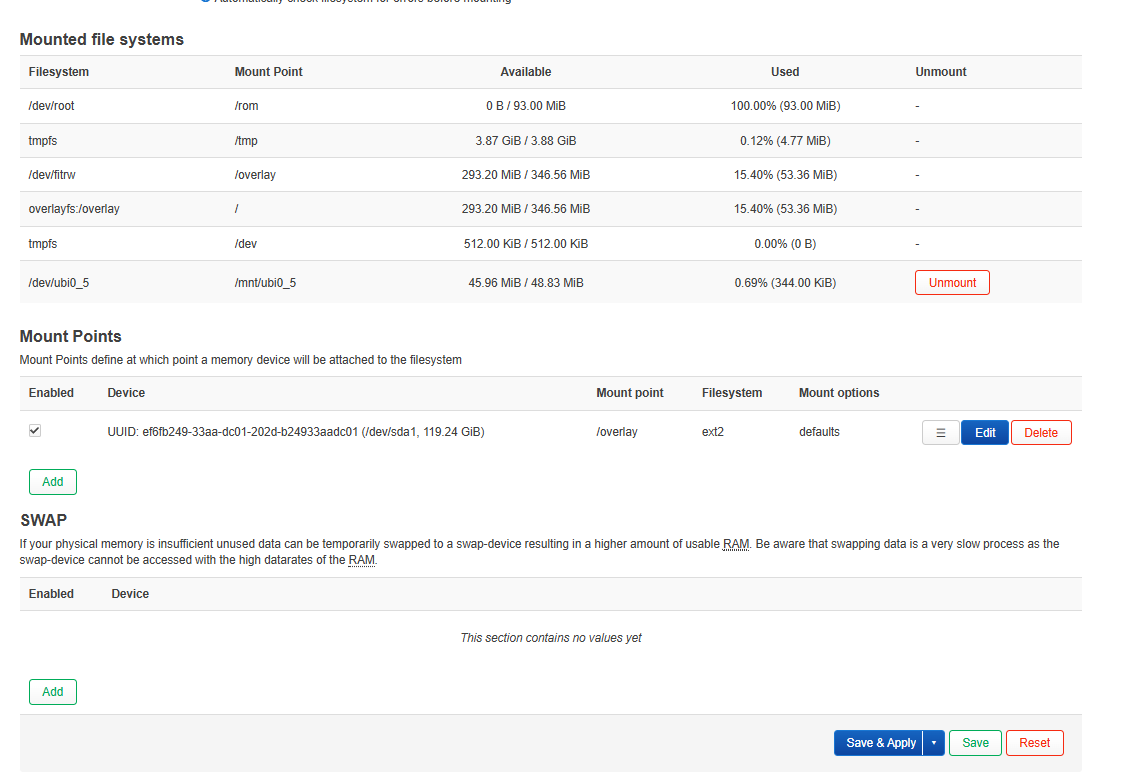
Task: Select the UUID device text for /dev/sda1
Action: point(295,432)
